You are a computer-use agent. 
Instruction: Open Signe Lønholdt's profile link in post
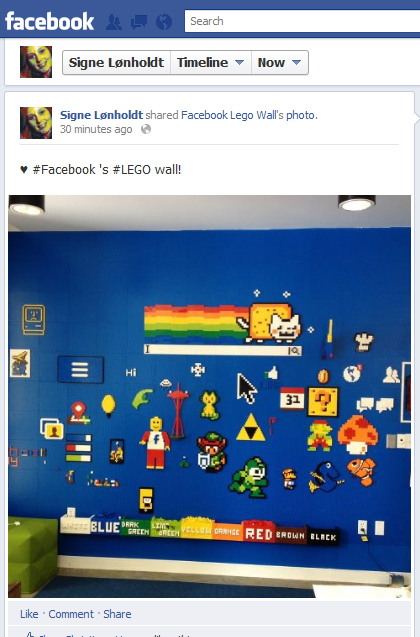[x=102, y=115]
